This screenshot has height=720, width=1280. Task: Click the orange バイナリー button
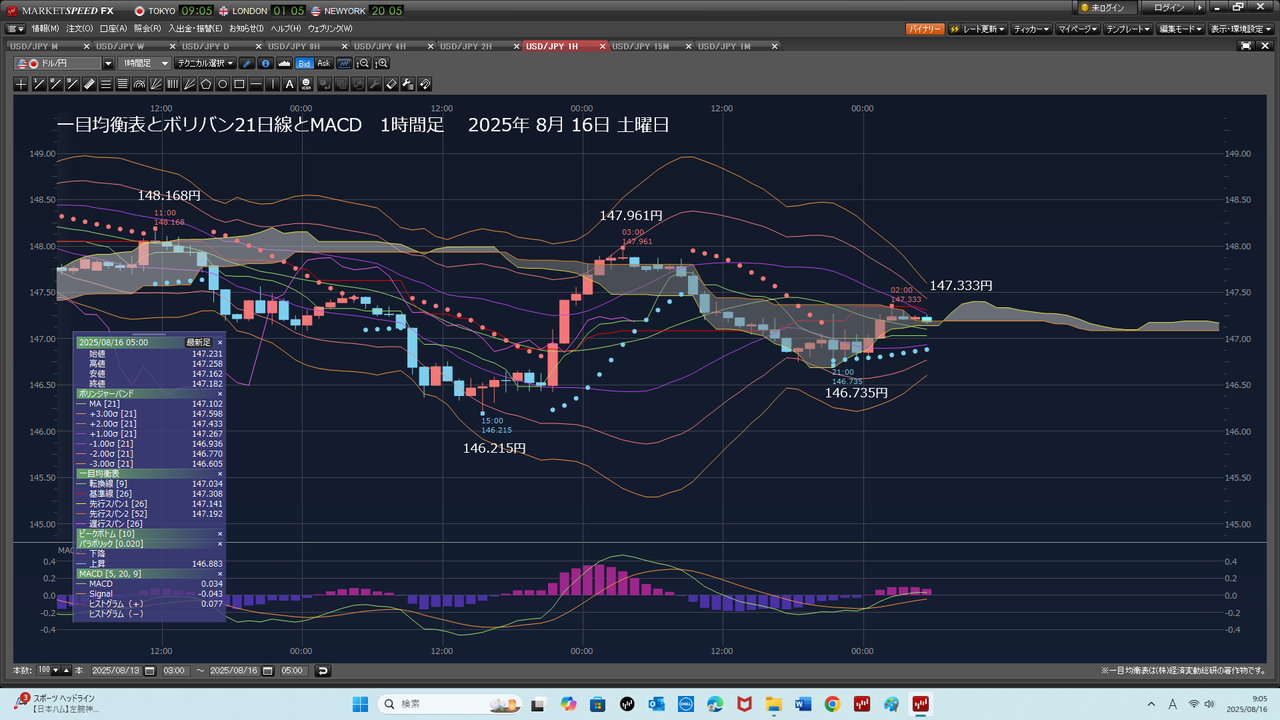pyautogui.click(x=925, y=29)
